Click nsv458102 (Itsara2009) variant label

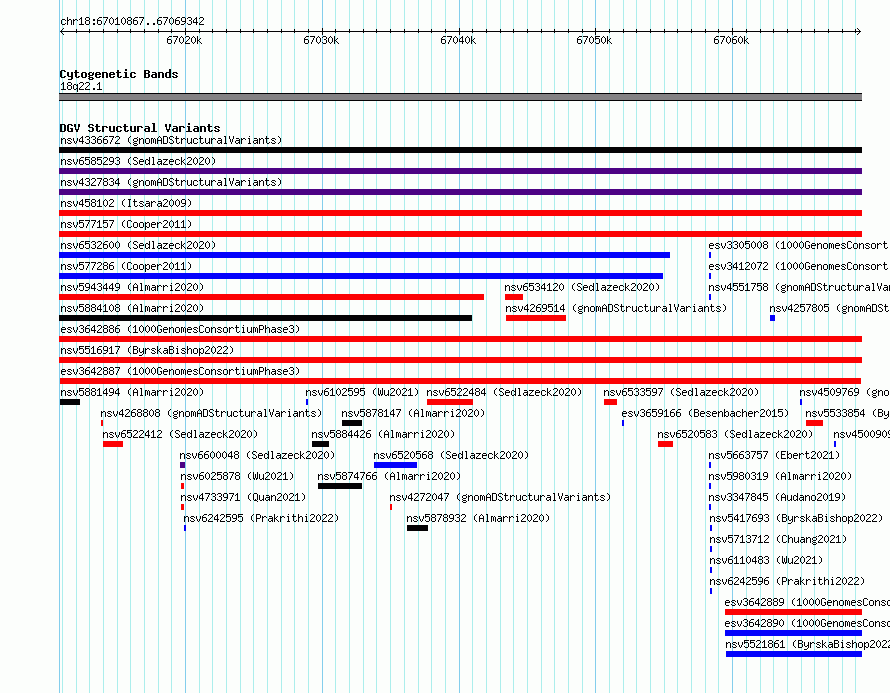(126, 203)
